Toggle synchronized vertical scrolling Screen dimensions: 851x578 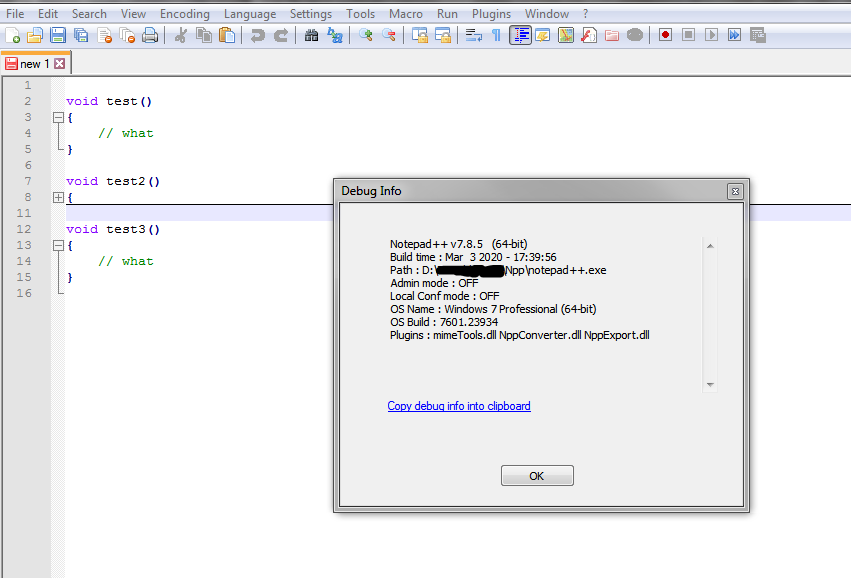tap(420, 35)
